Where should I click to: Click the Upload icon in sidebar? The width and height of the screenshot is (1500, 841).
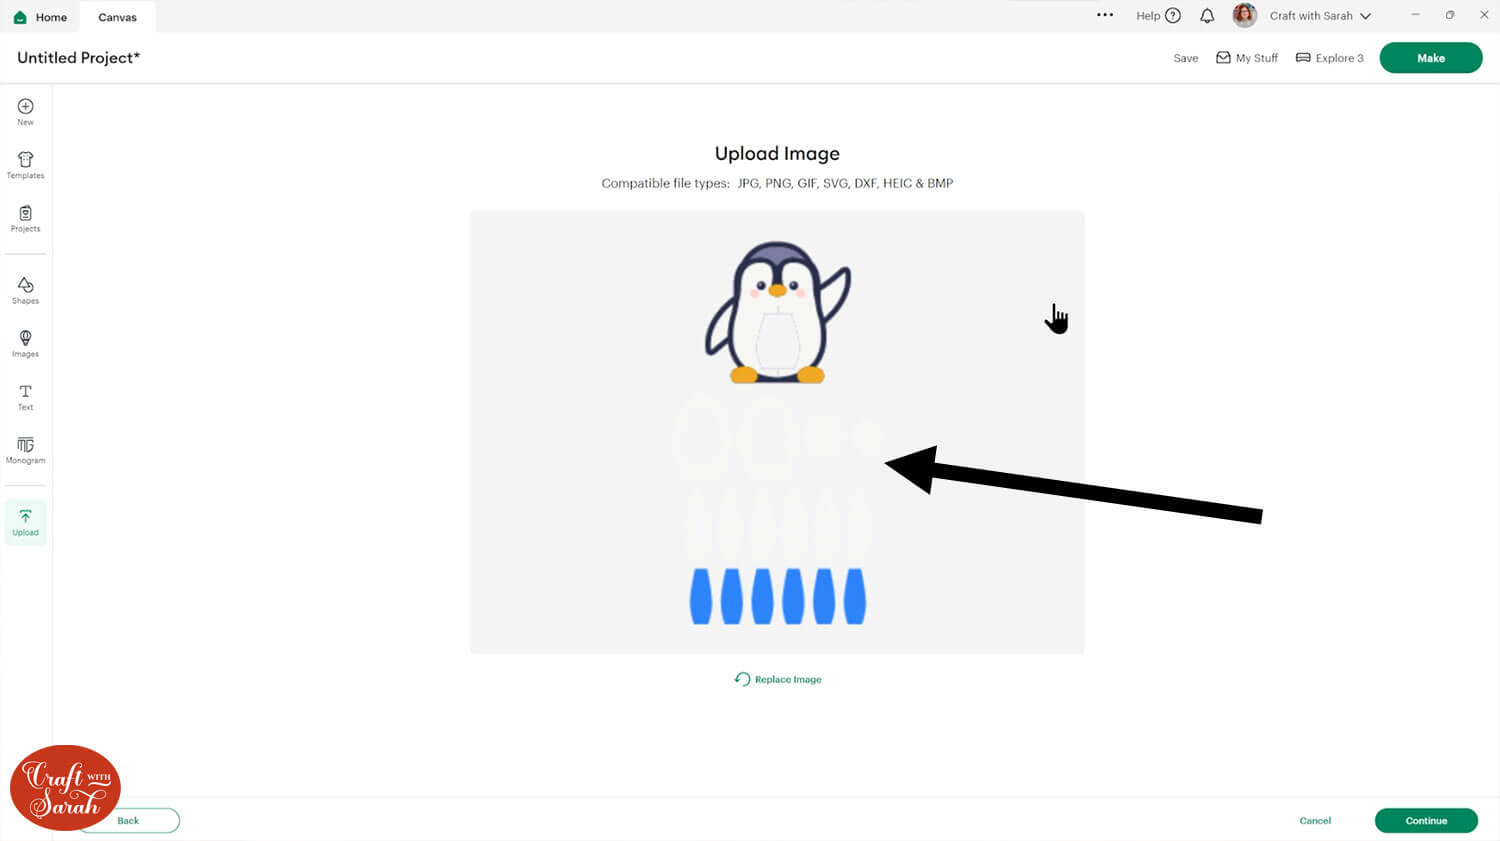click(x=25, y=522)
